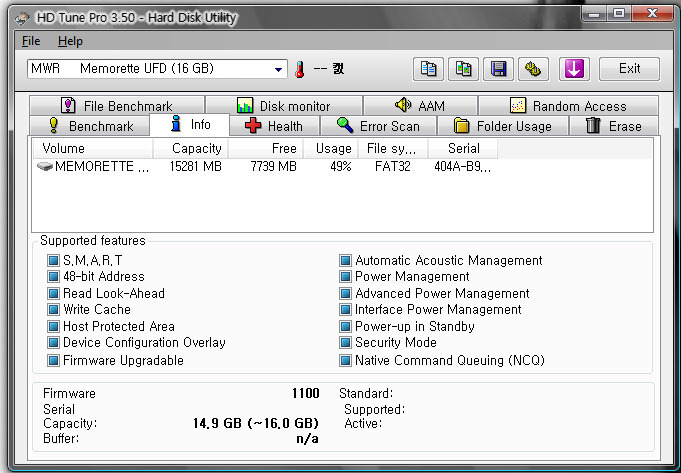Click the Usage column header
This screenshot has height=473, width=681.
331,149
